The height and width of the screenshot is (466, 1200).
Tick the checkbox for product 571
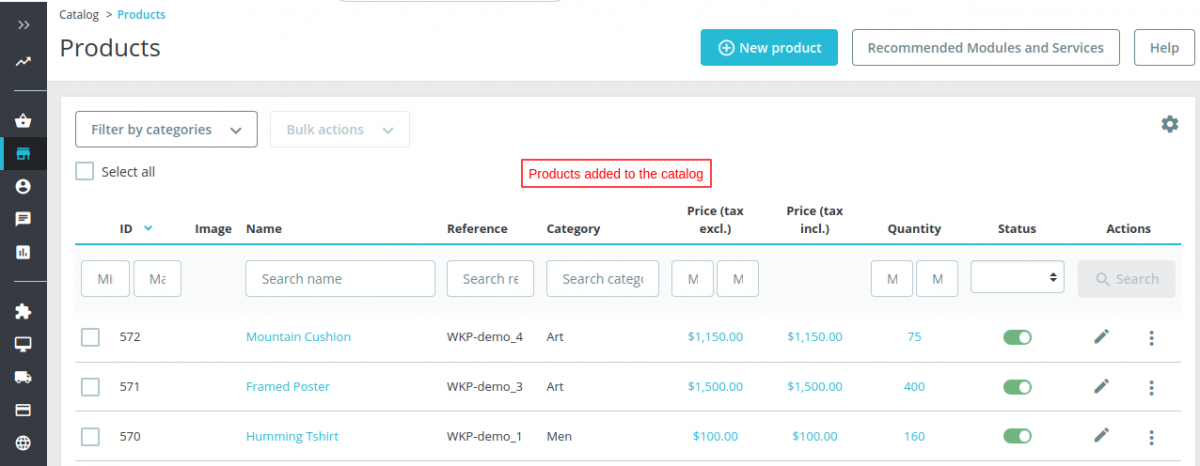(90, 387)
